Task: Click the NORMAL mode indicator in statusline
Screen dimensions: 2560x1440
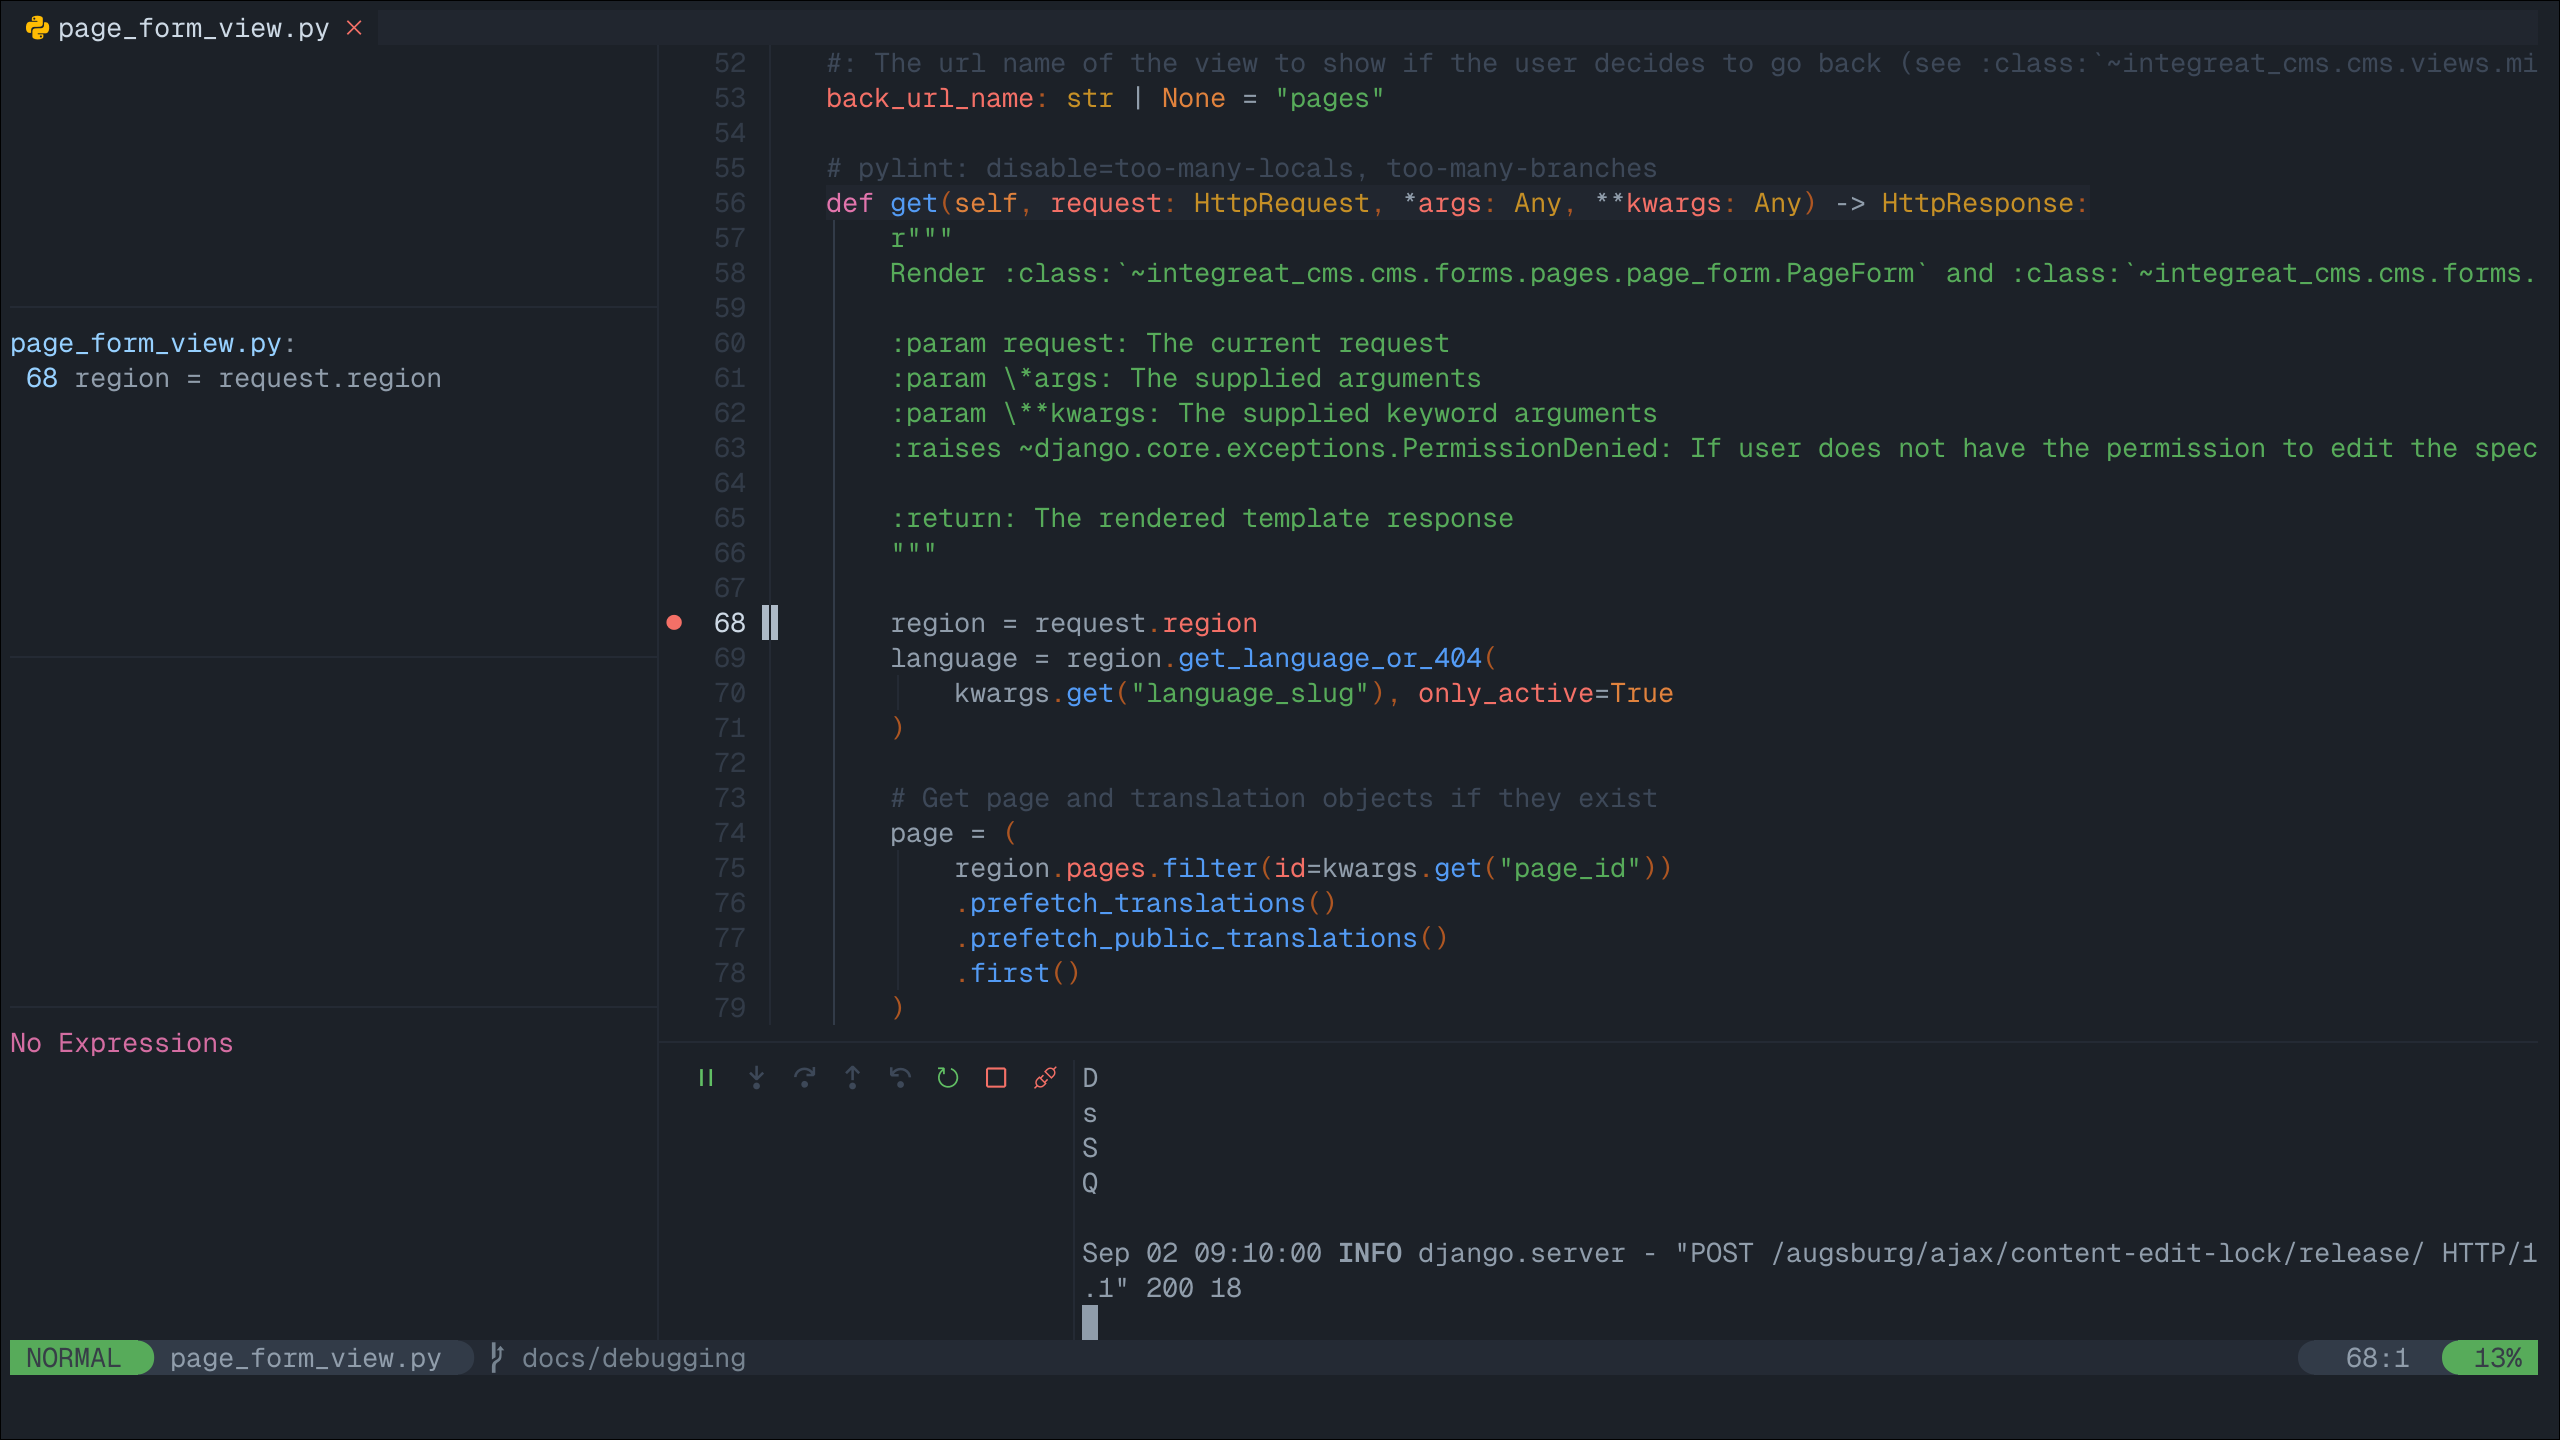Action: [74, 1358]
